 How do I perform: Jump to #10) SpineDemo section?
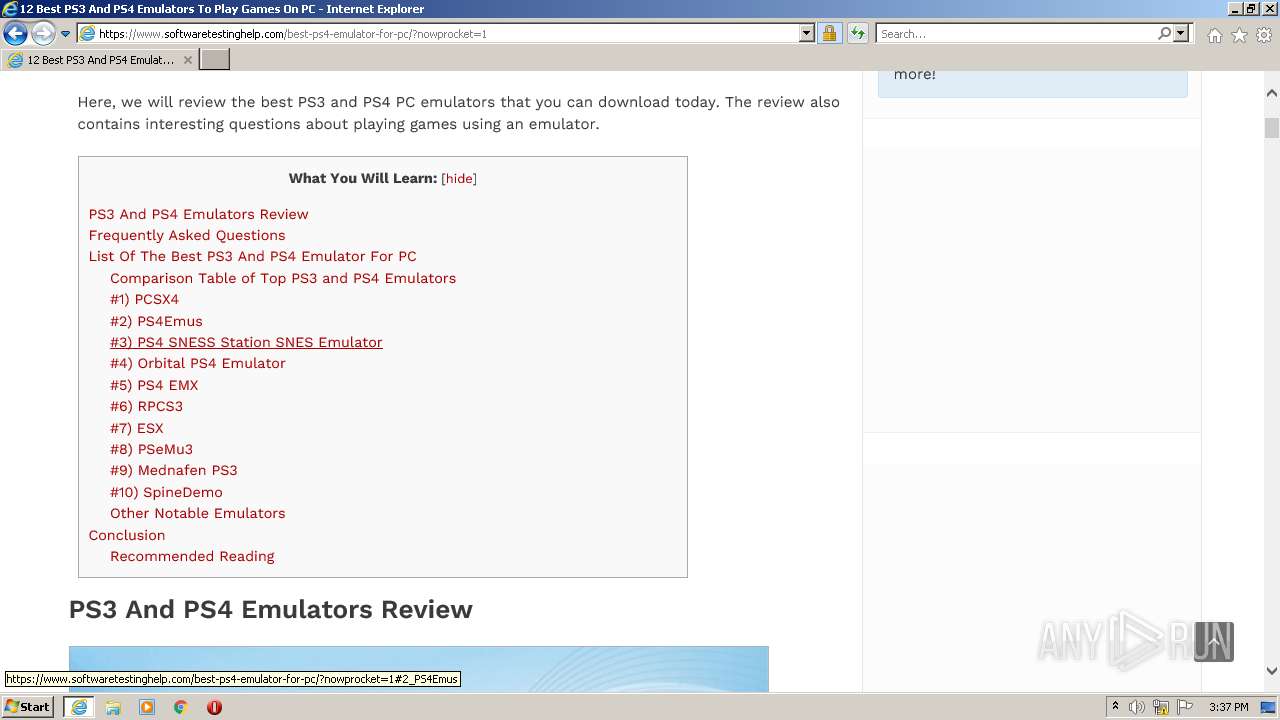(x=166, y=492)
